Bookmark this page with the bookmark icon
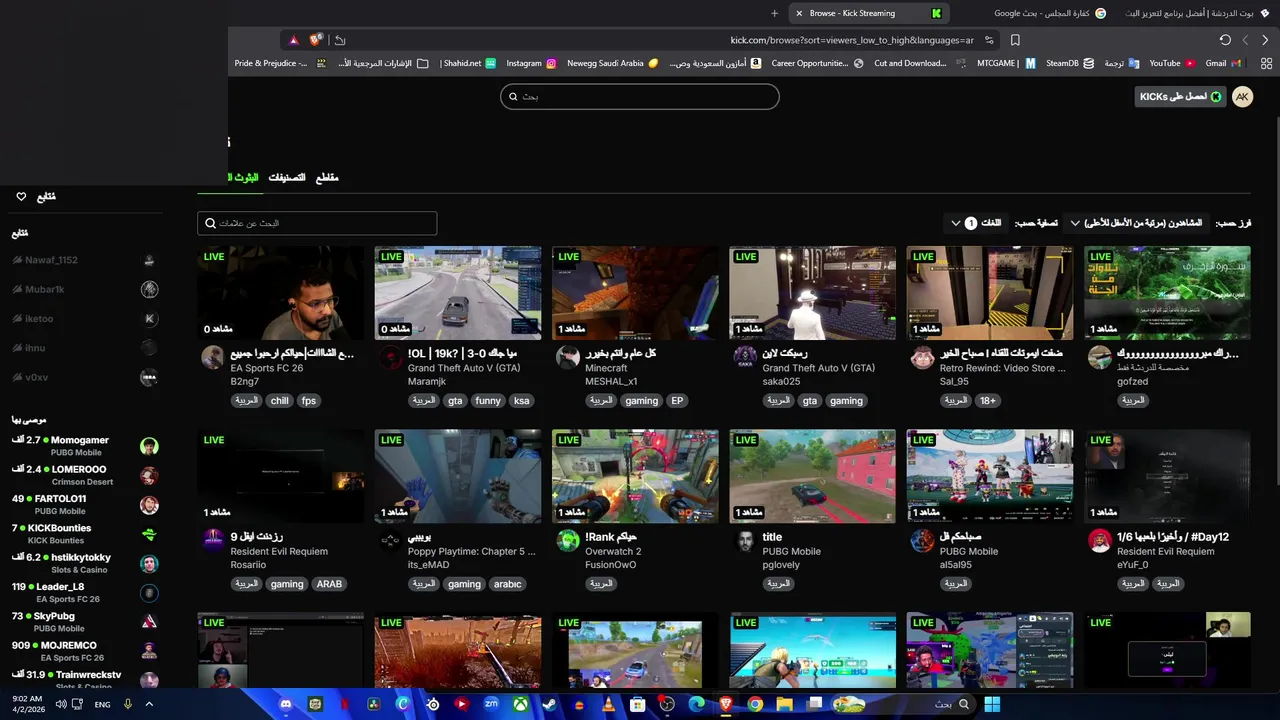 (x=1015, y=40)
